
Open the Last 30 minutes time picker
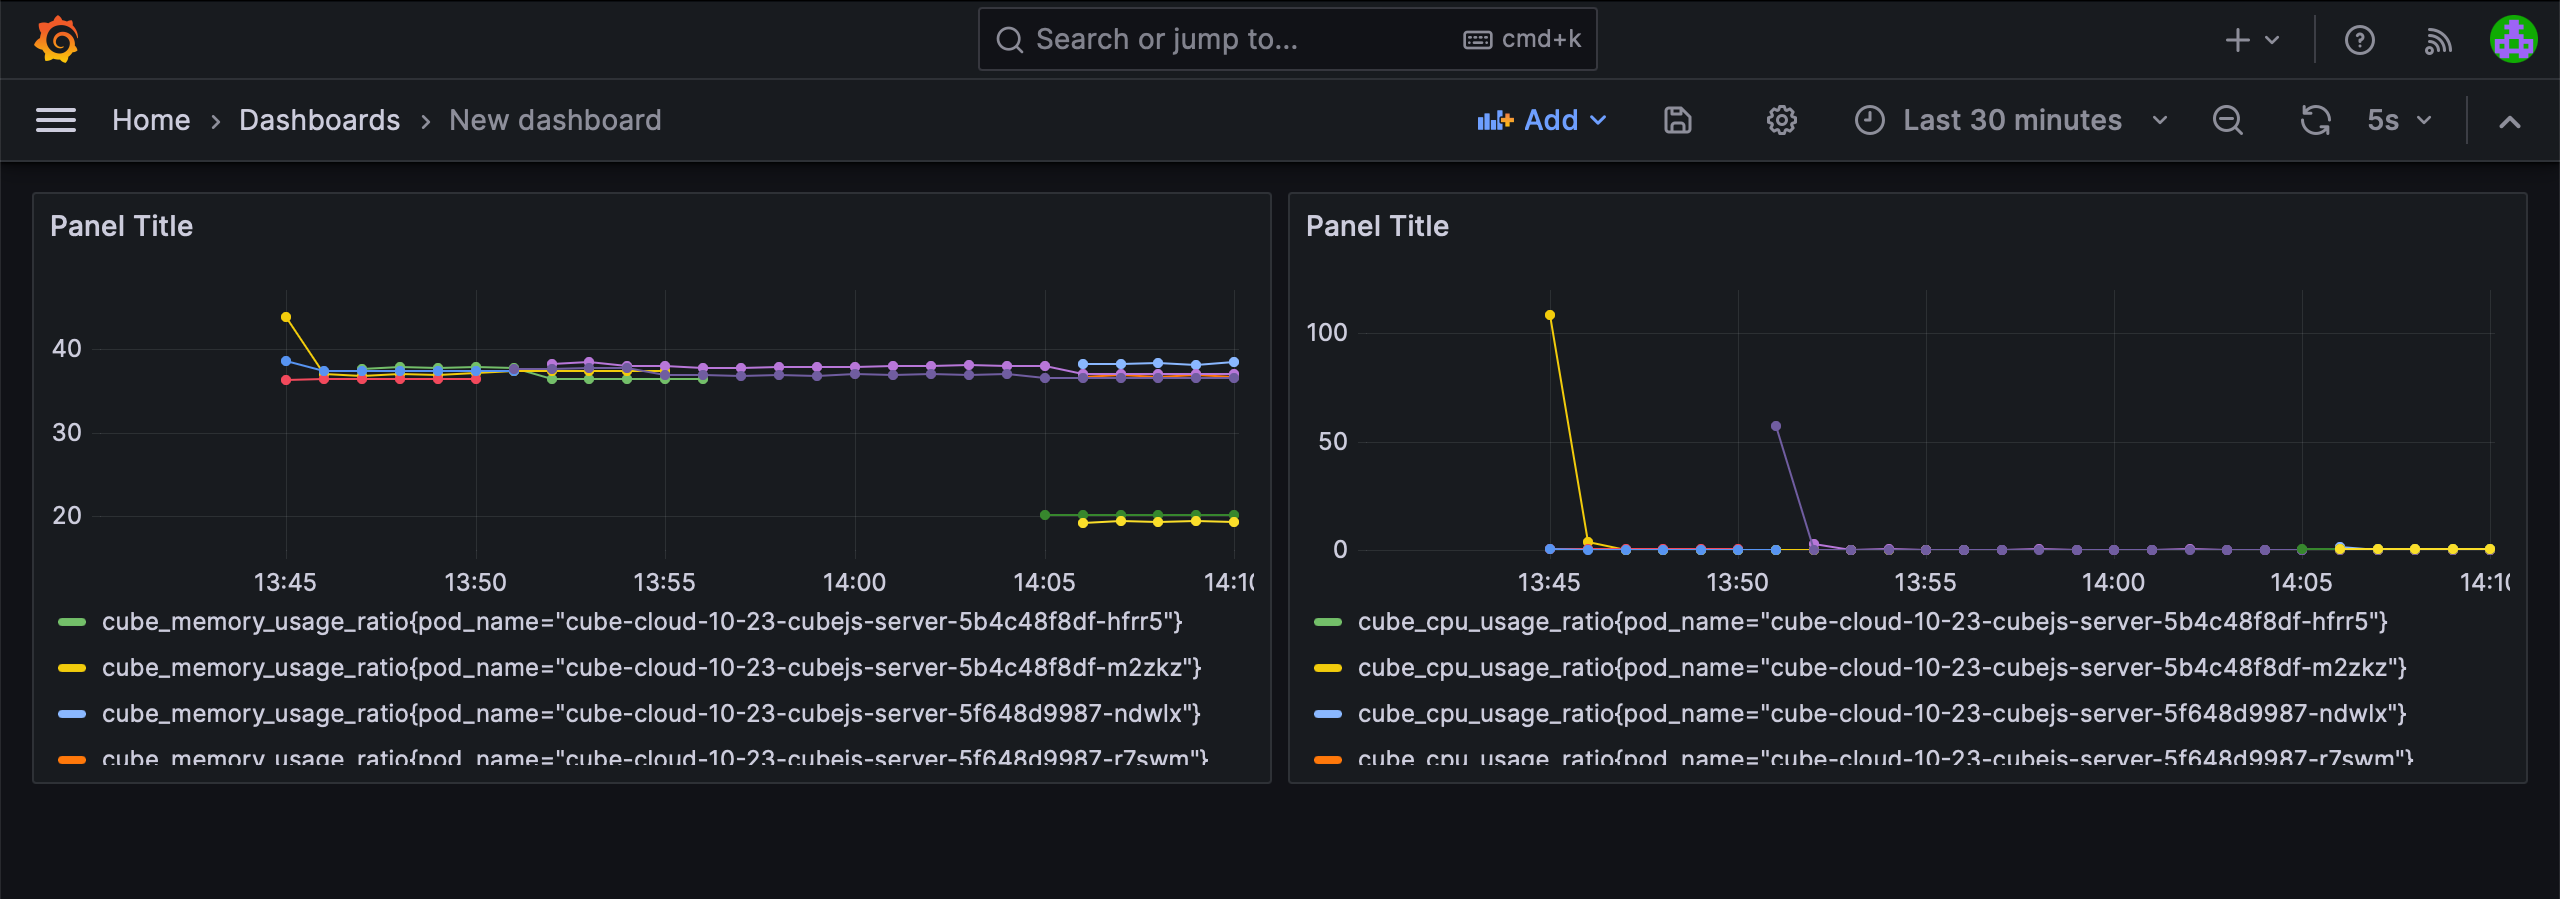tap(2011, 121)
